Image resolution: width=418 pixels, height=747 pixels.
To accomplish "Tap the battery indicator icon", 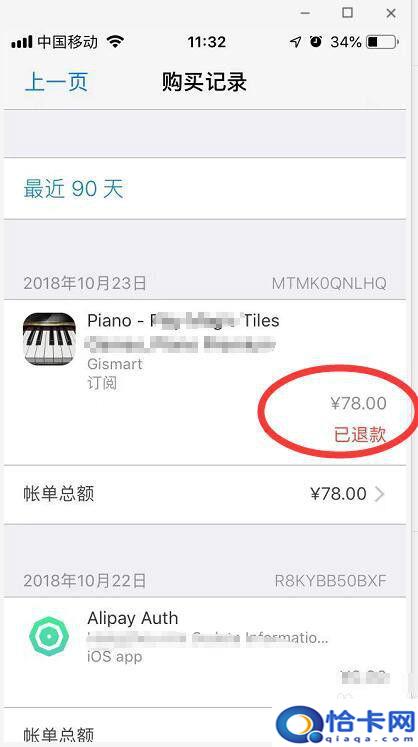I will [382, 42].
